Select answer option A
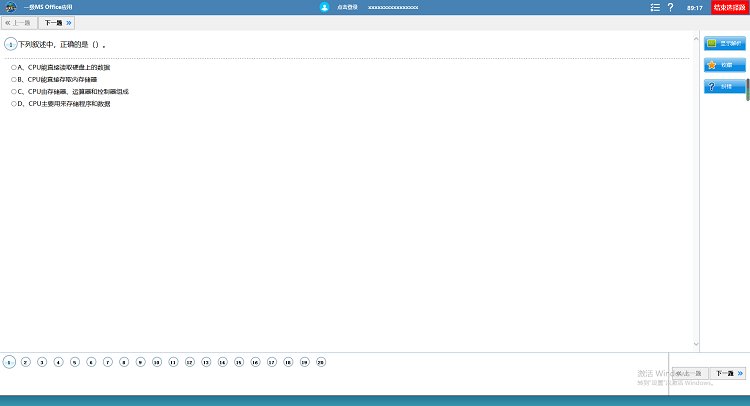750x406 pixels. point(14,67)
